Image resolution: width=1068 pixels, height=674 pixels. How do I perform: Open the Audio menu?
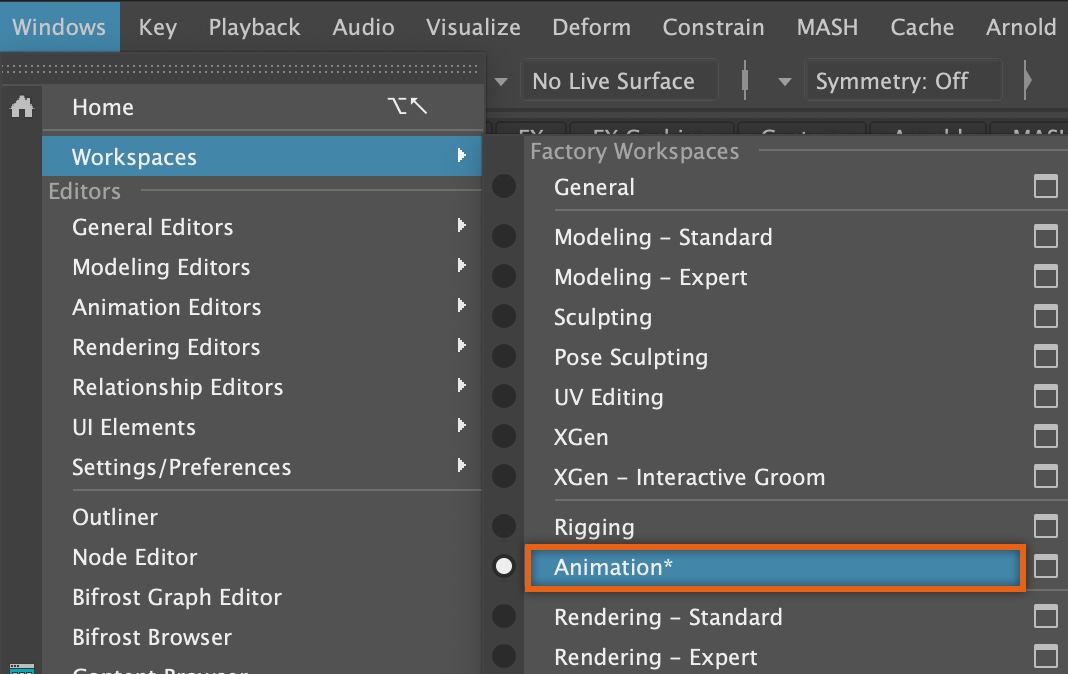tap(363, 27)
